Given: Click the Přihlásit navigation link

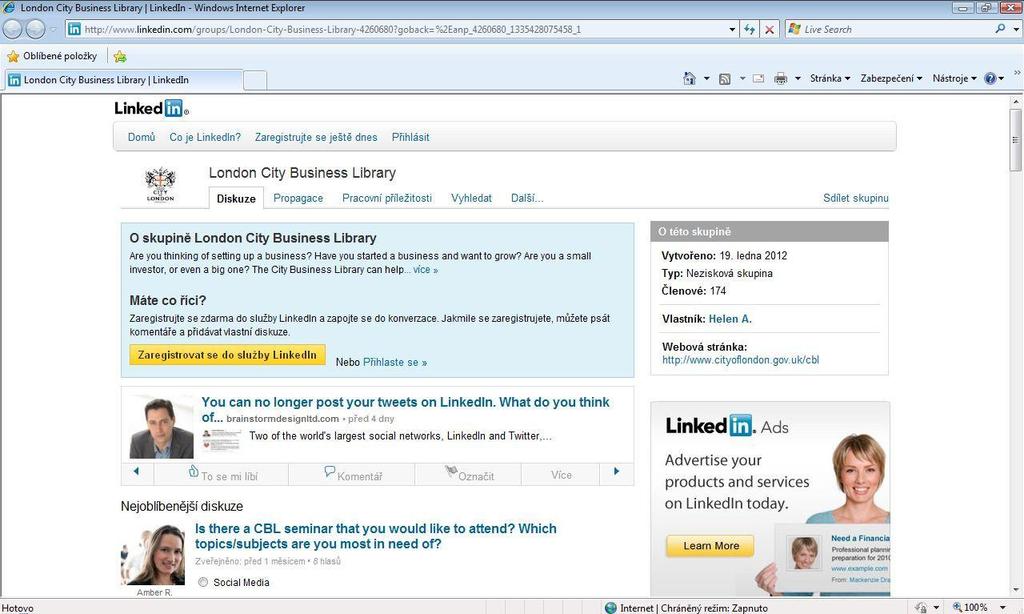Looking at the screenshot, I should point(410,137).
